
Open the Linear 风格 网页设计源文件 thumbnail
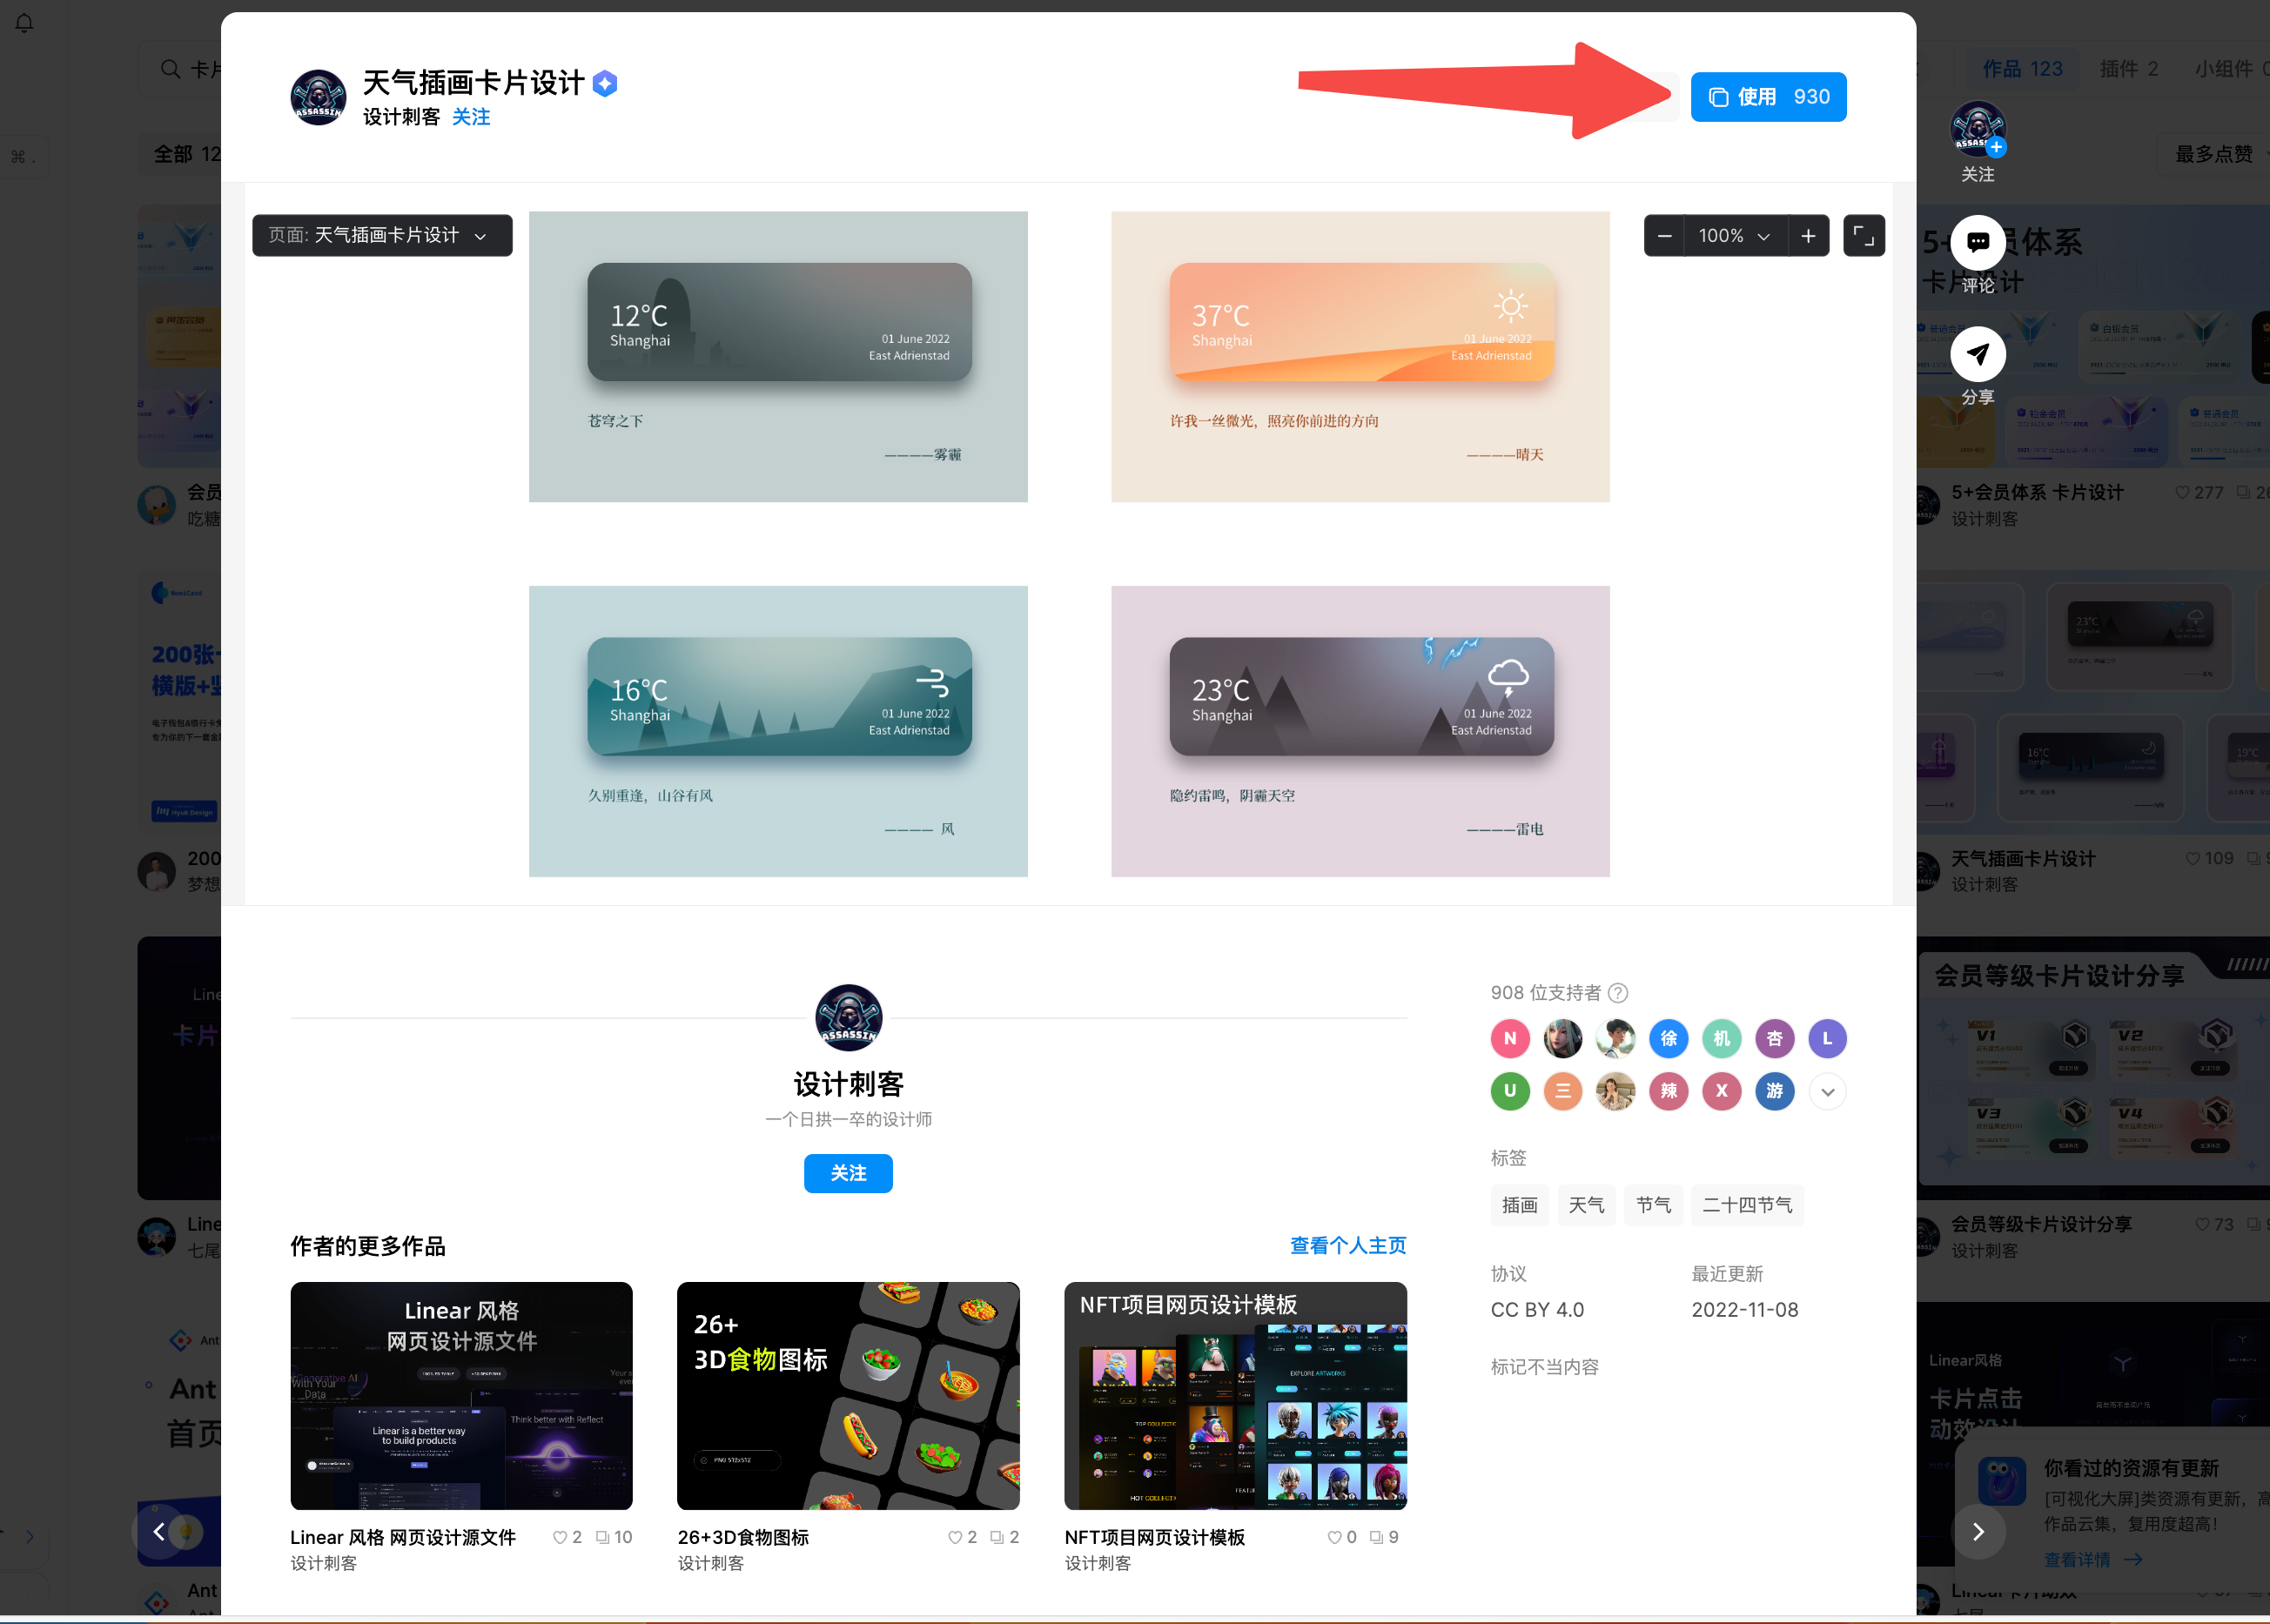tap(461, 1395)
